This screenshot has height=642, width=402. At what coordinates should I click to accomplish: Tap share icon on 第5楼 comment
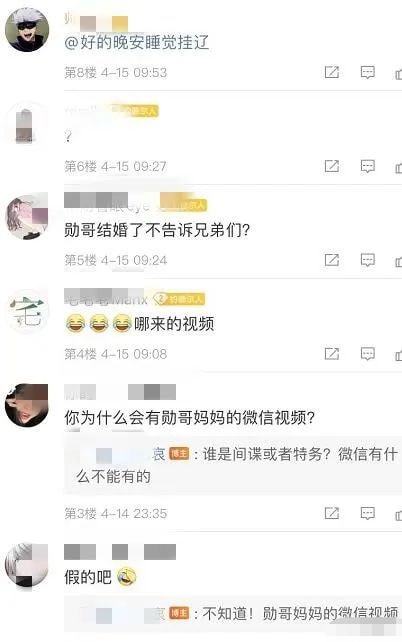point(332,260)
